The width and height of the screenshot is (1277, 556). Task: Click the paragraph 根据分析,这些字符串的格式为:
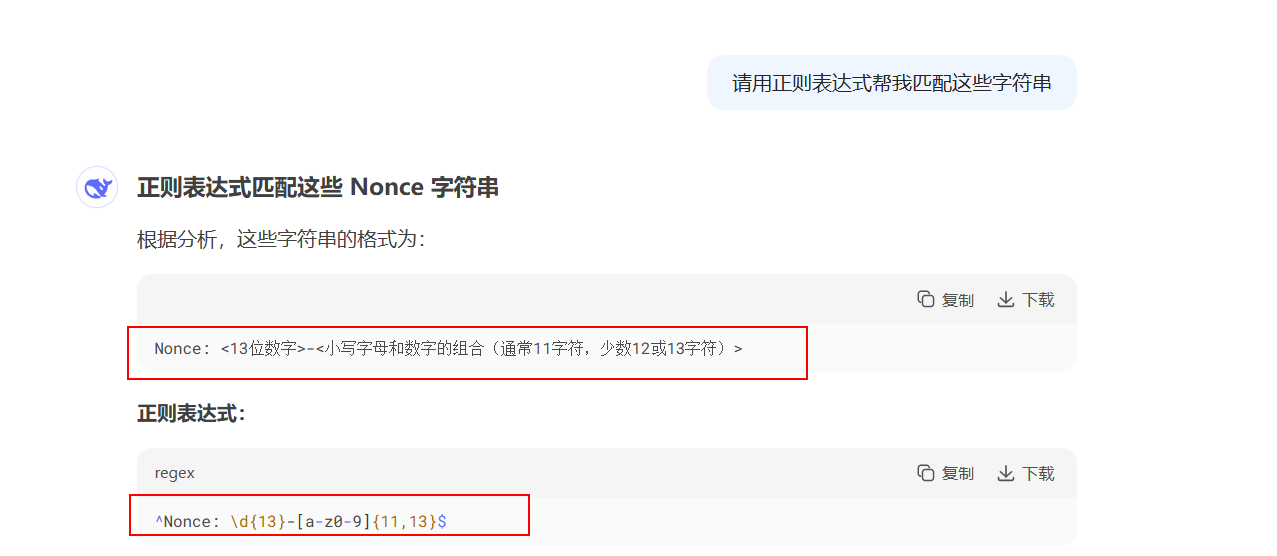281,241
